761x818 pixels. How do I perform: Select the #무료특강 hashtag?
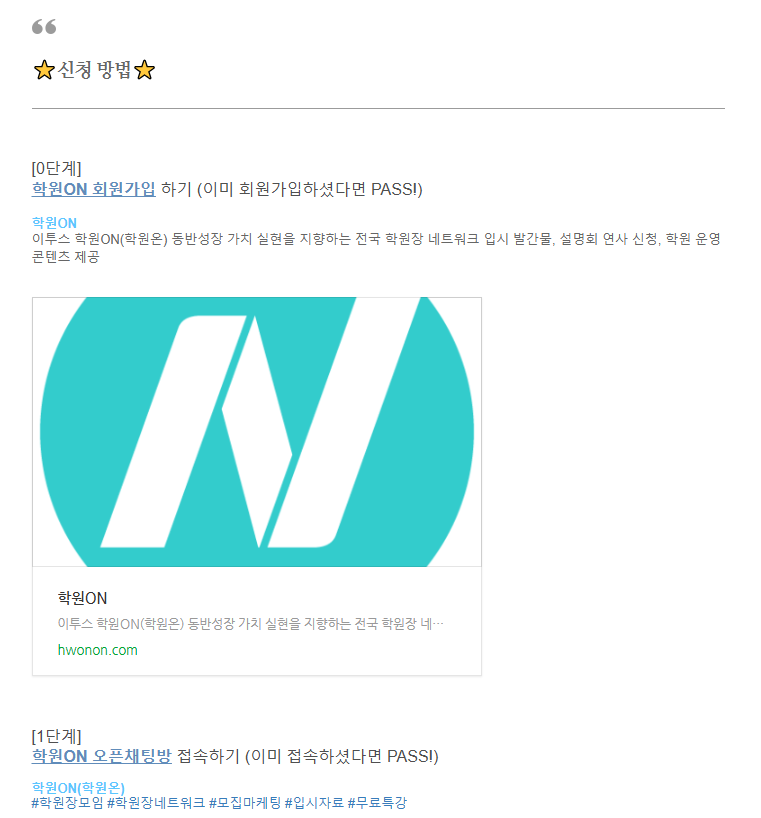[377, 802]
